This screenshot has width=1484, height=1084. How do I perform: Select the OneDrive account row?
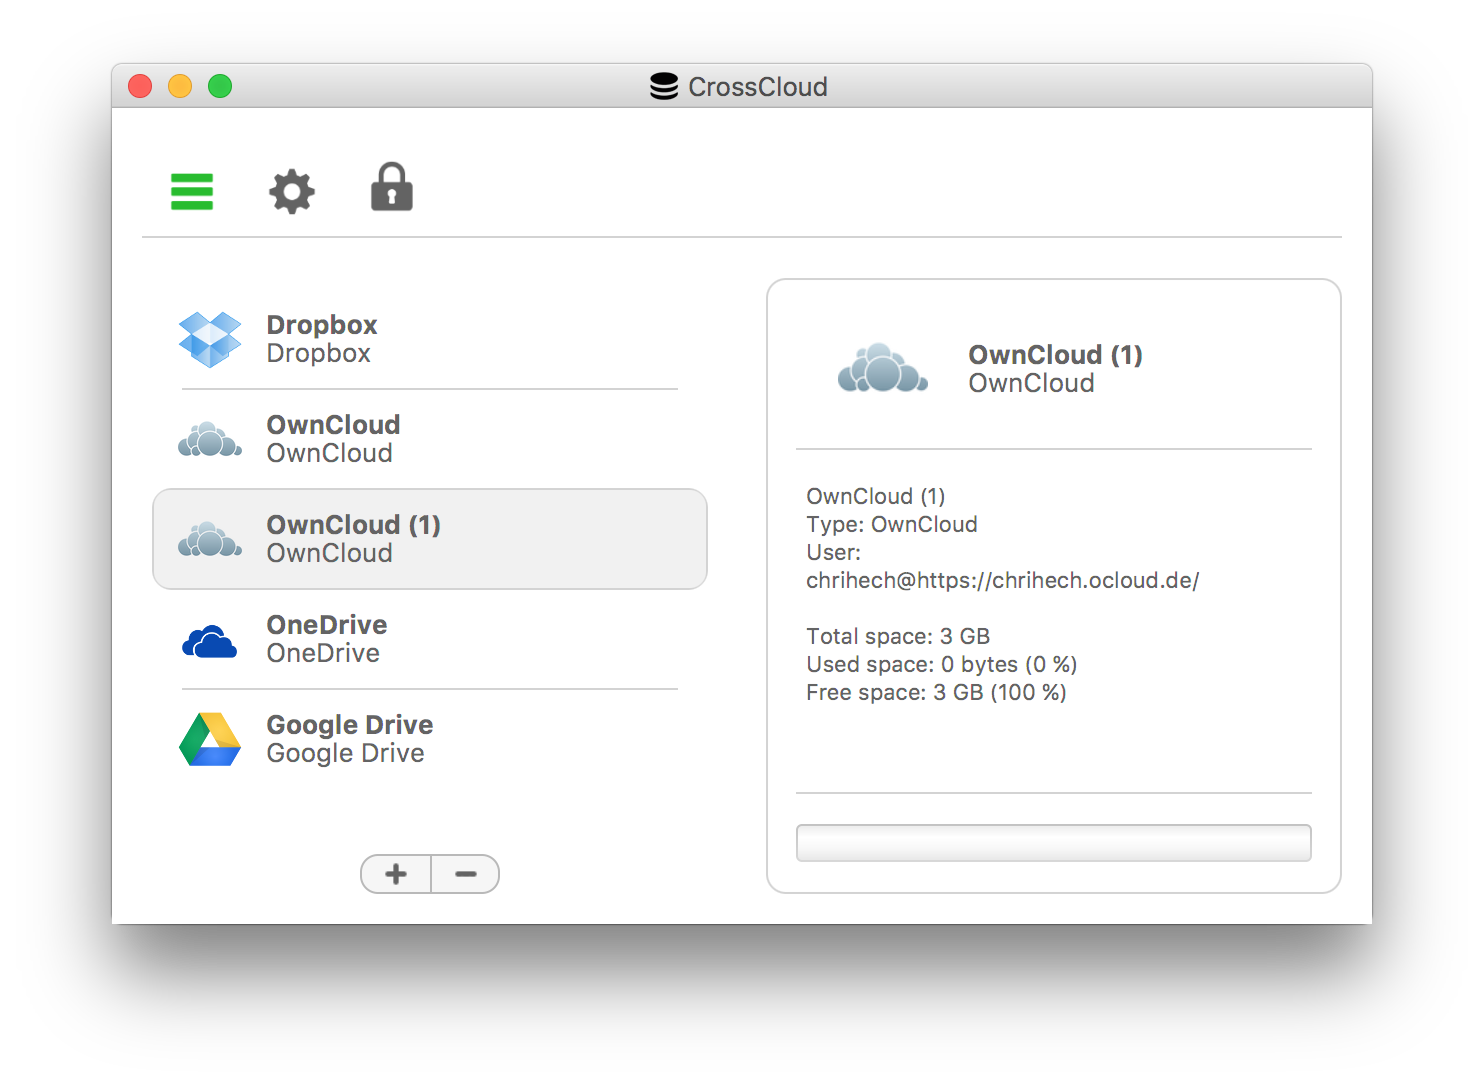pos(430,639)
